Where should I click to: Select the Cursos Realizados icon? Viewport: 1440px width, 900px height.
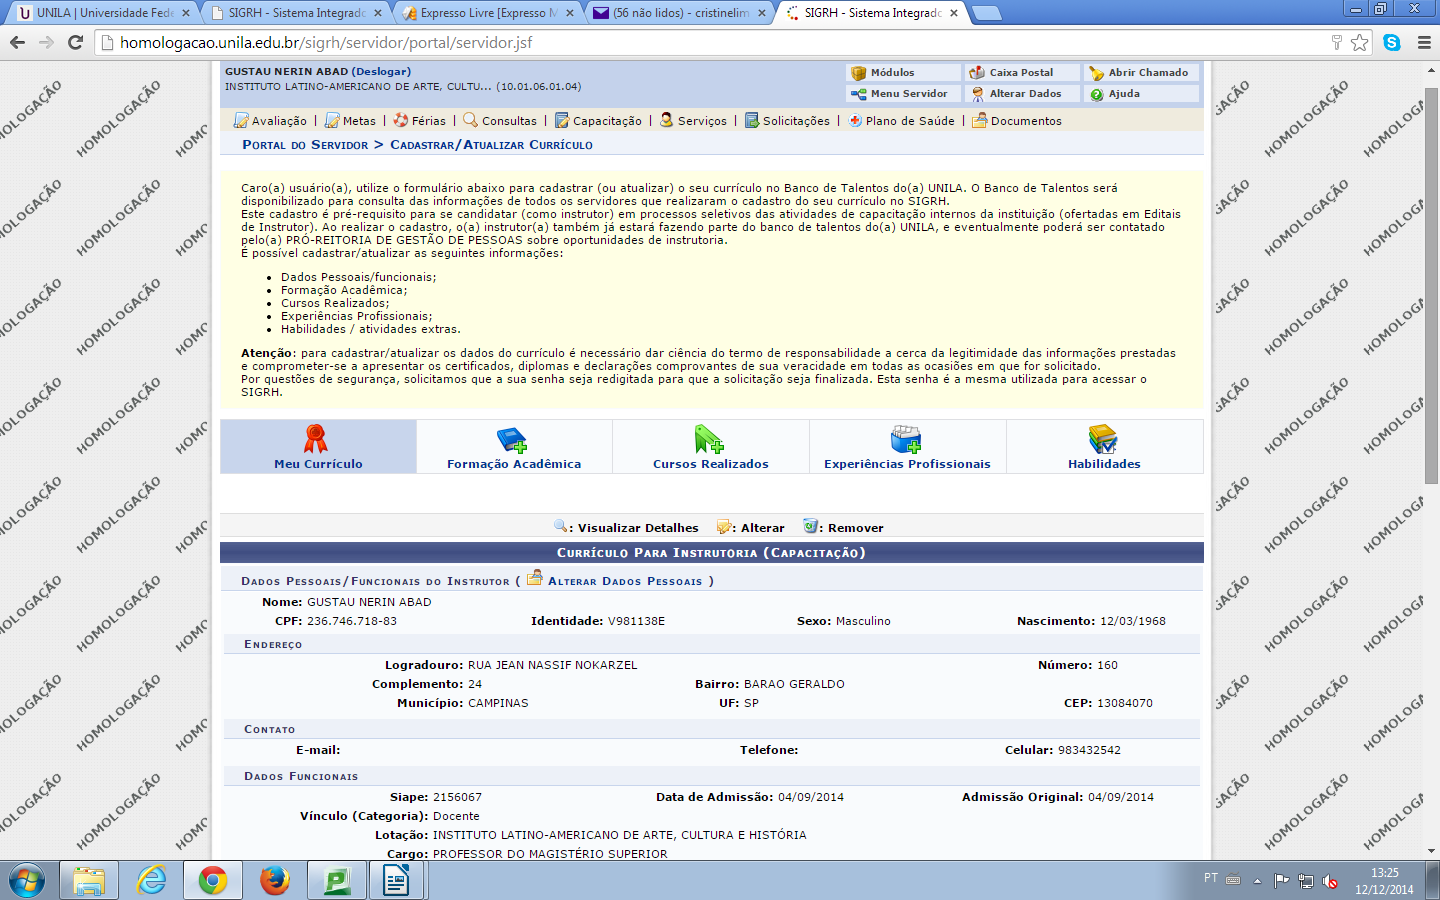click(x=709, y=439)
